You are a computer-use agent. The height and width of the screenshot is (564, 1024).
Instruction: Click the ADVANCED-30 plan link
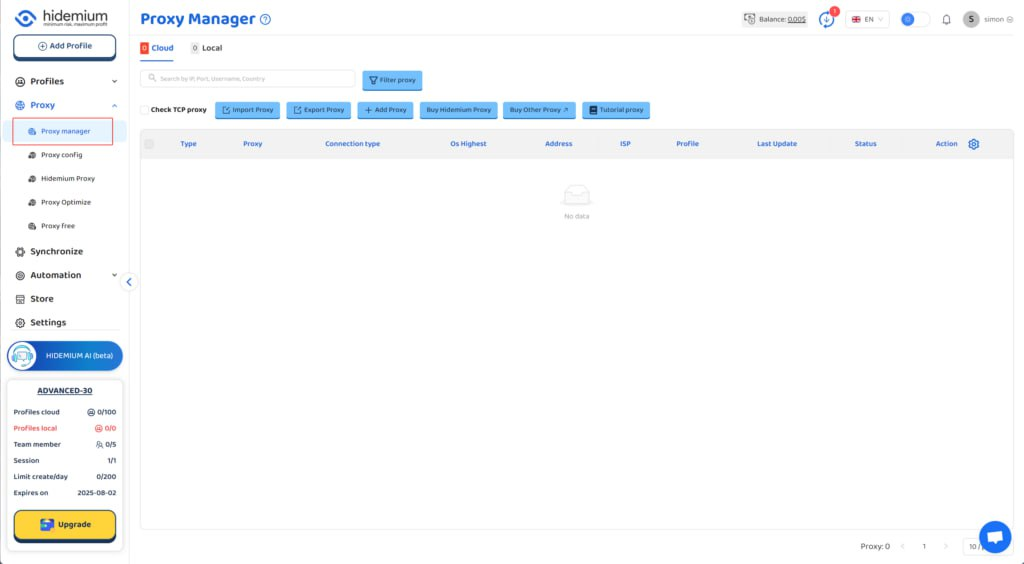(65, 390)
